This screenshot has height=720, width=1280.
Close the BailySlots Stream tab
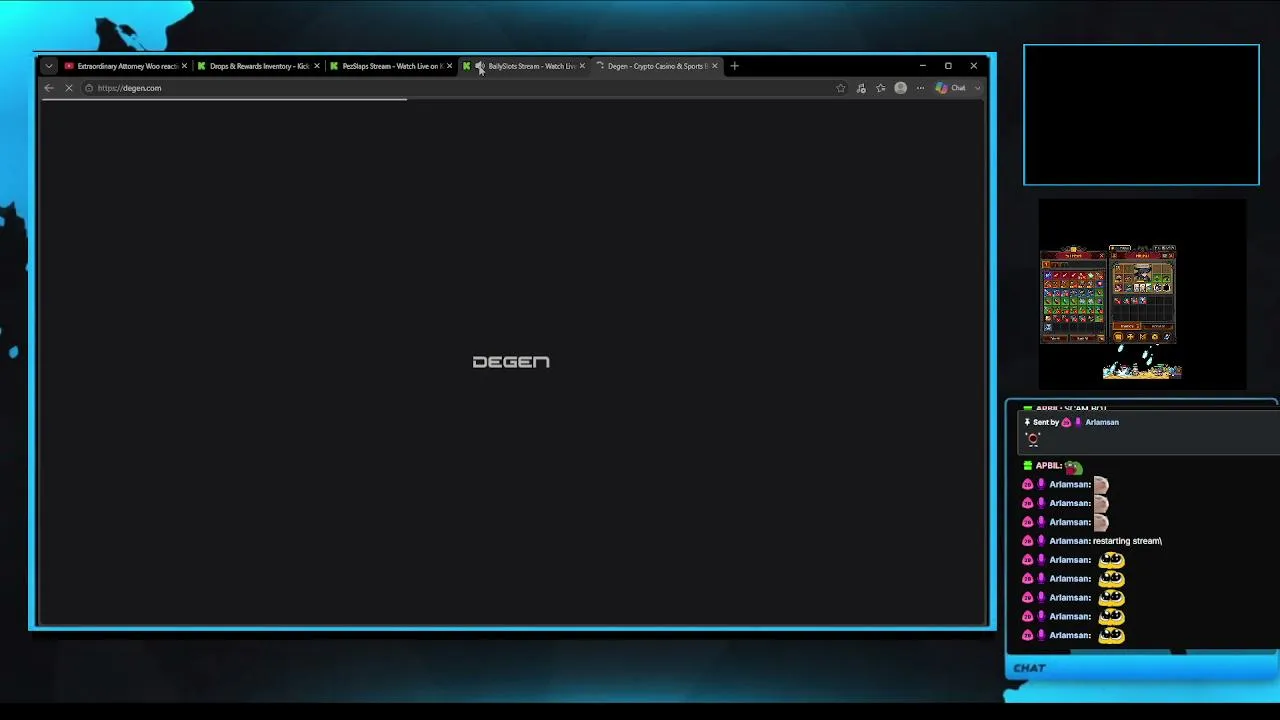582,66
